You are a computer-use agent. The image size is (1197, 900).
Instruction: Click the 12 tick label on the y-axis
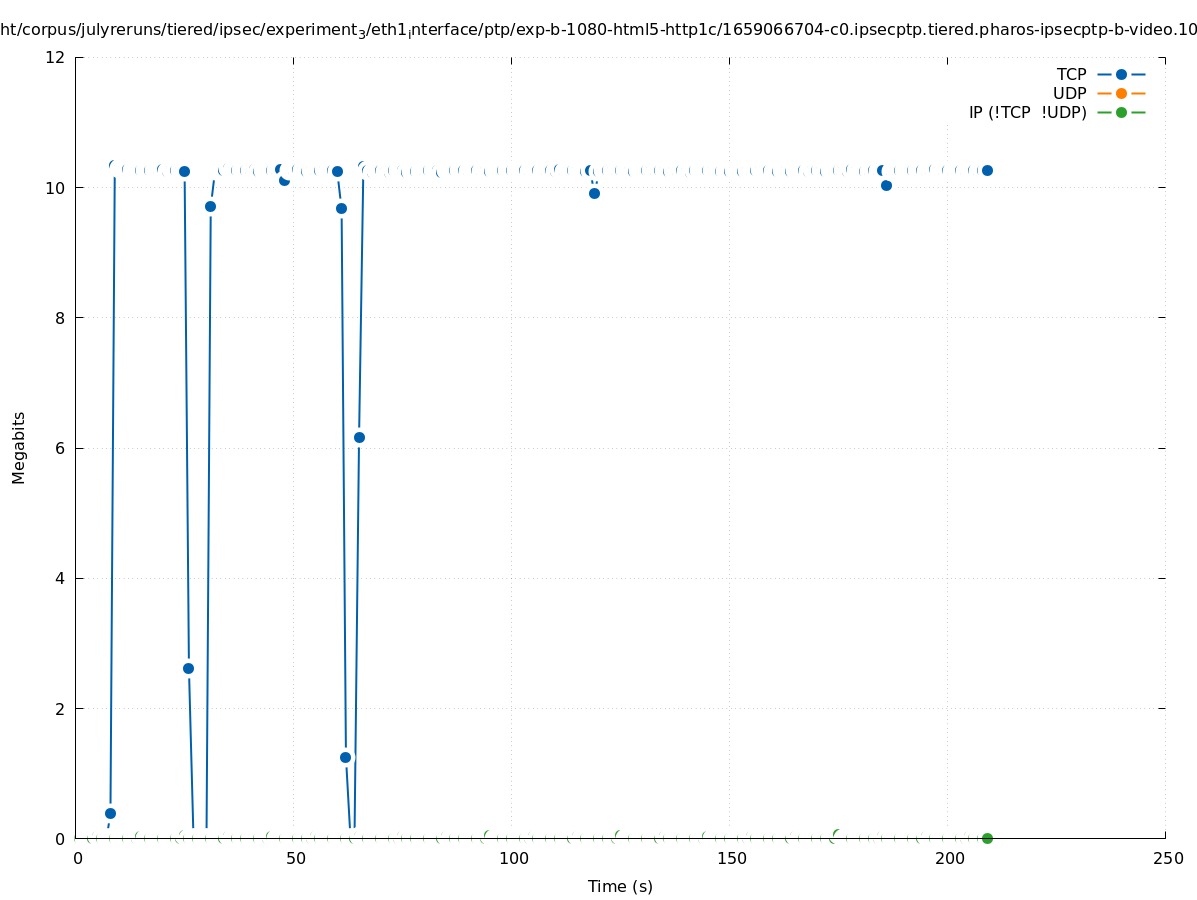coord(56,57)
